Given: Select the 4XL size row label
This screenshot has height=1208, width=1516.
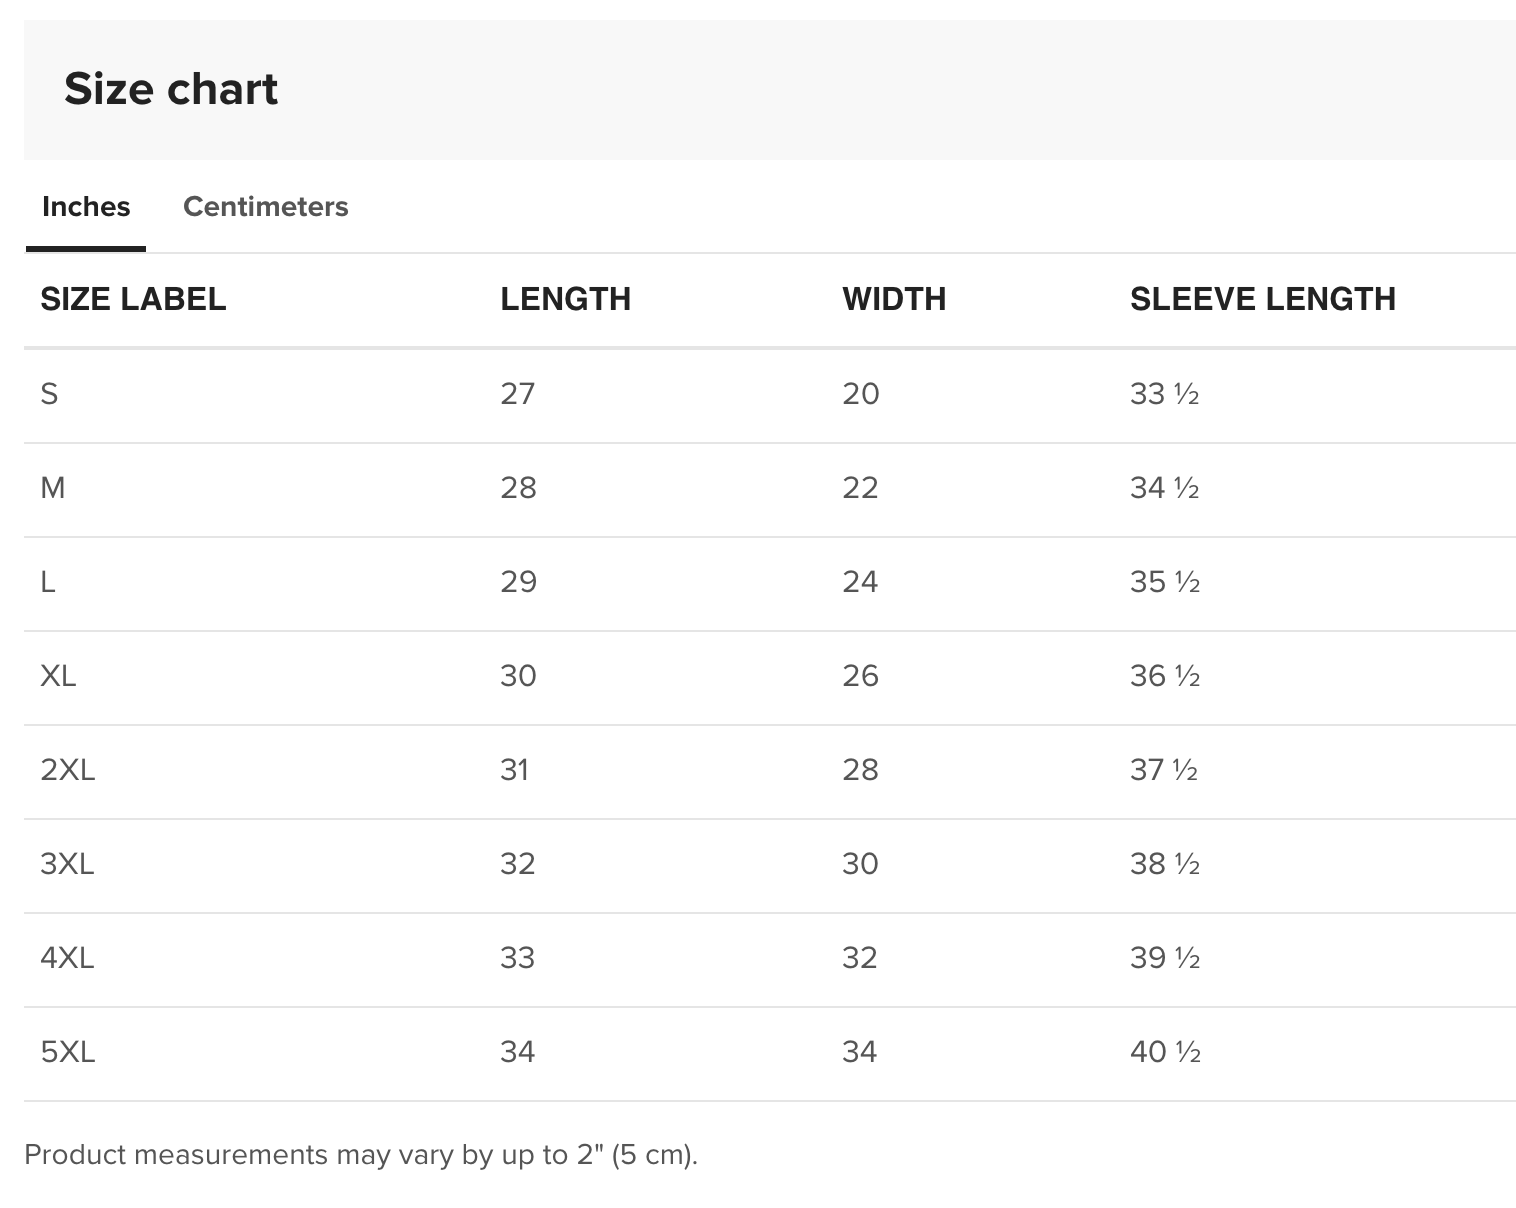Looking at the screenshot, I should click(67, 958).
